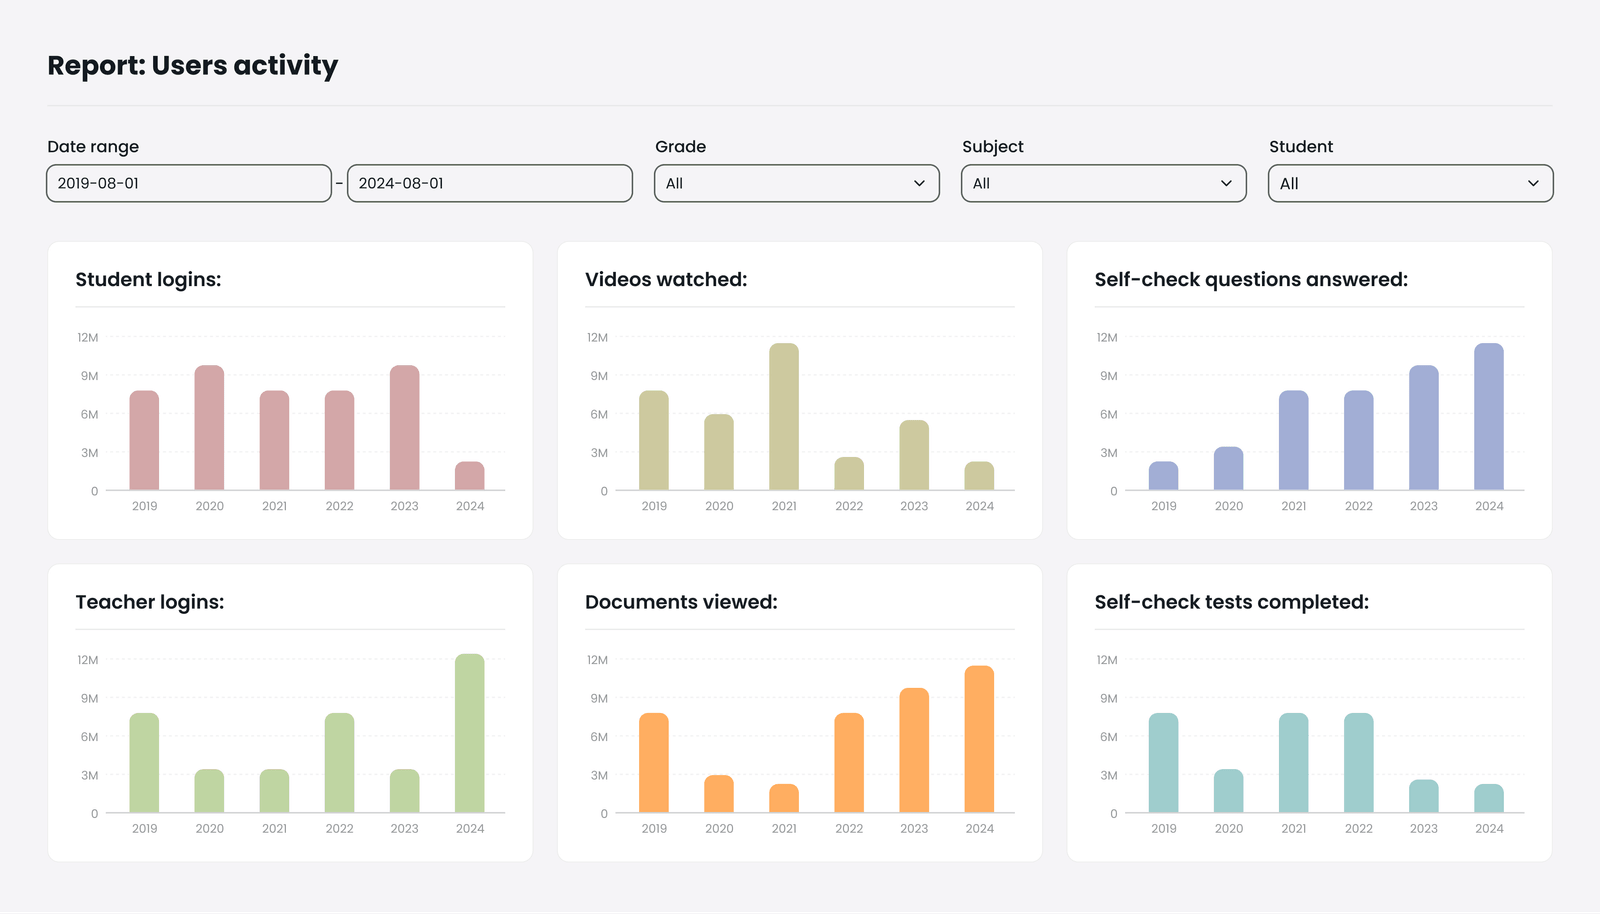Open the Grade dropdown

coord(796,184)
